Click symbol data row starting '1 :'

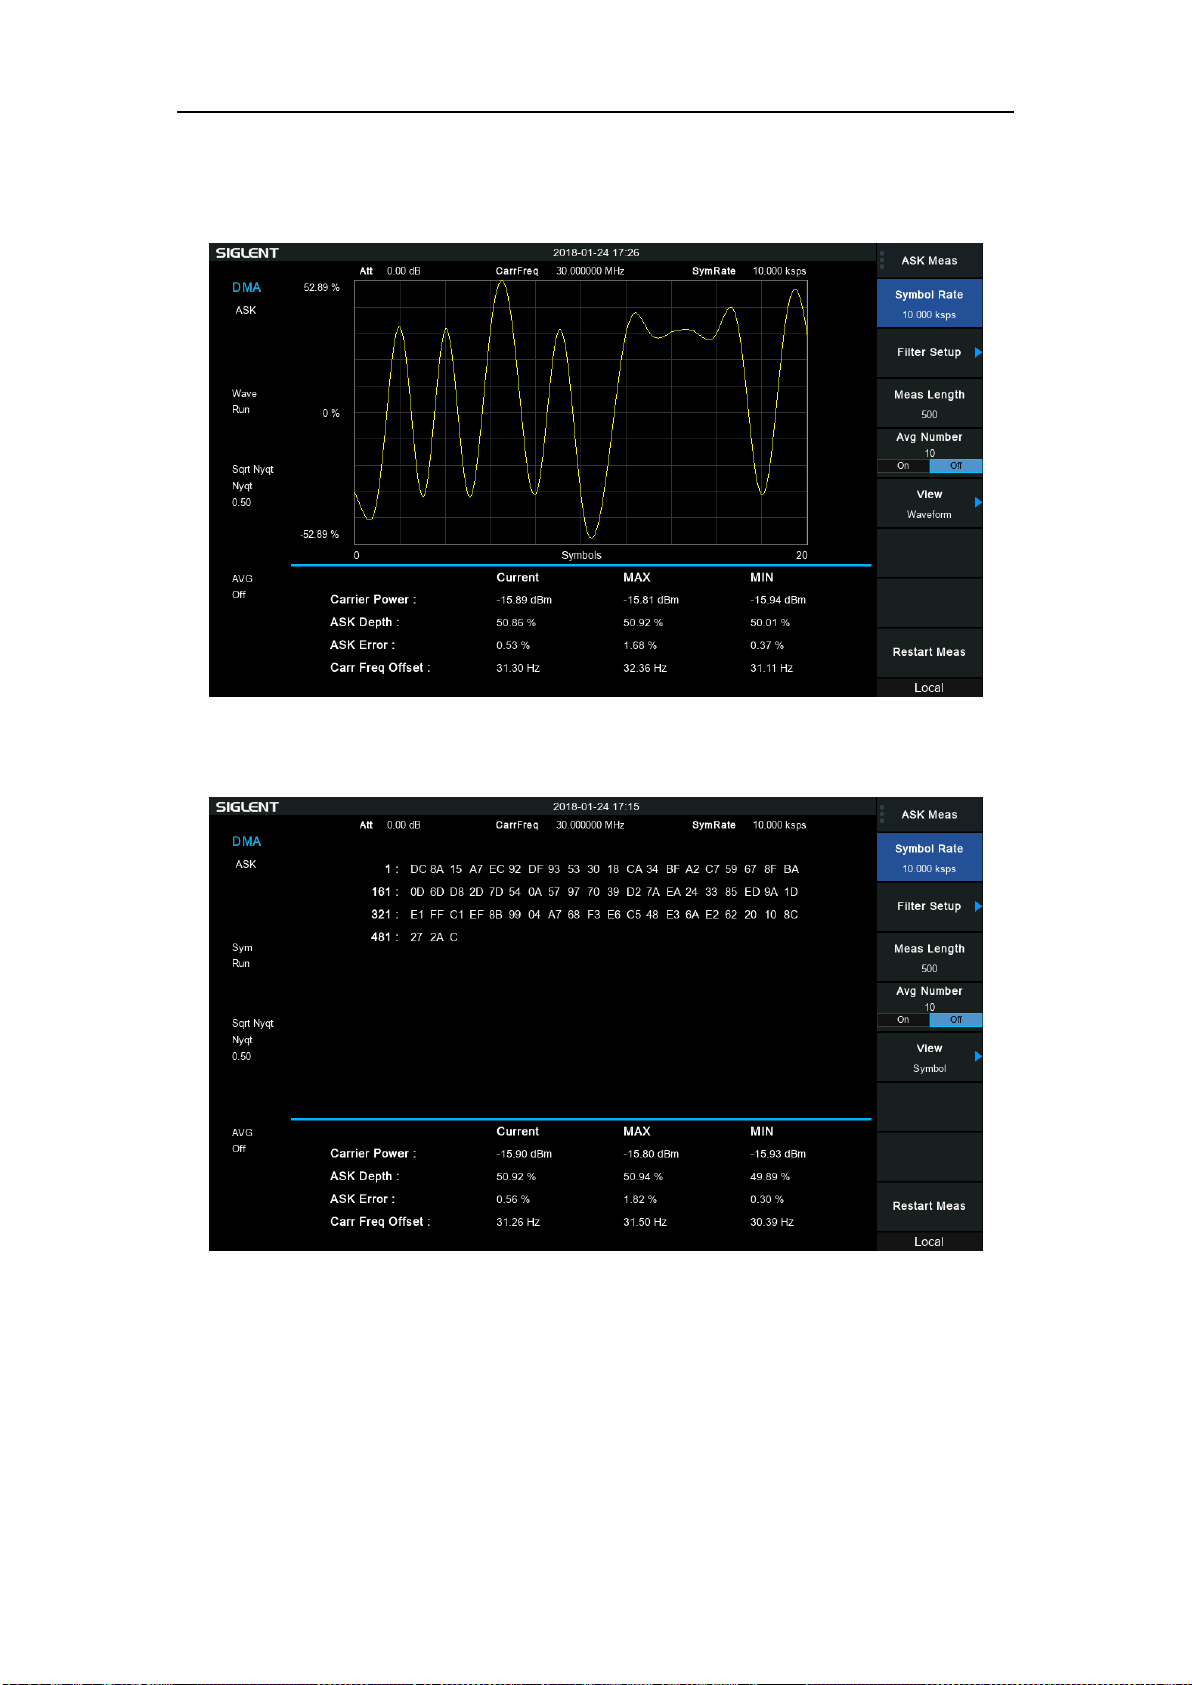592,869
